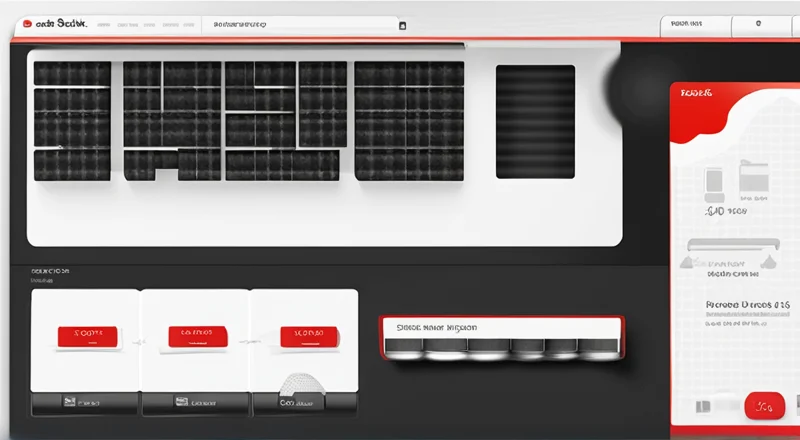Click the red button in the second card
800x440 pixels.
coord(198,334)
